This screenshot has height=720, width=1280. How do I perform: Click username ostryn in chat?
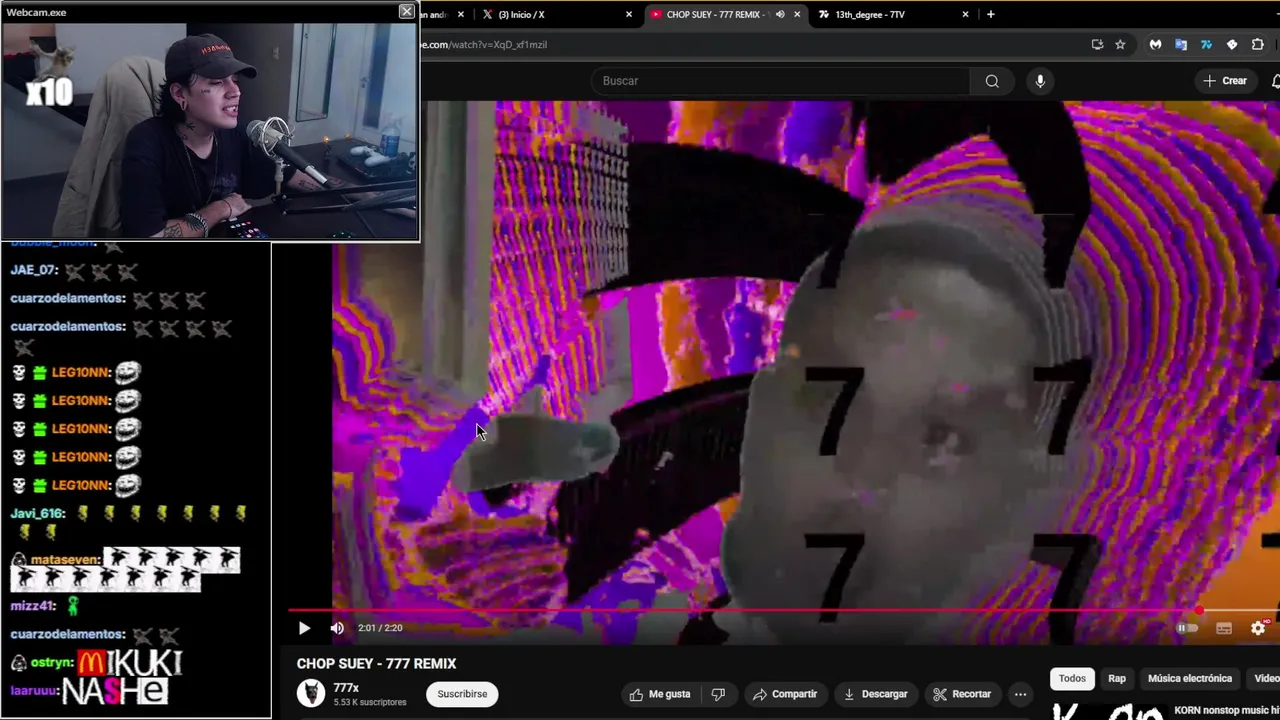(x=50, y=663)
